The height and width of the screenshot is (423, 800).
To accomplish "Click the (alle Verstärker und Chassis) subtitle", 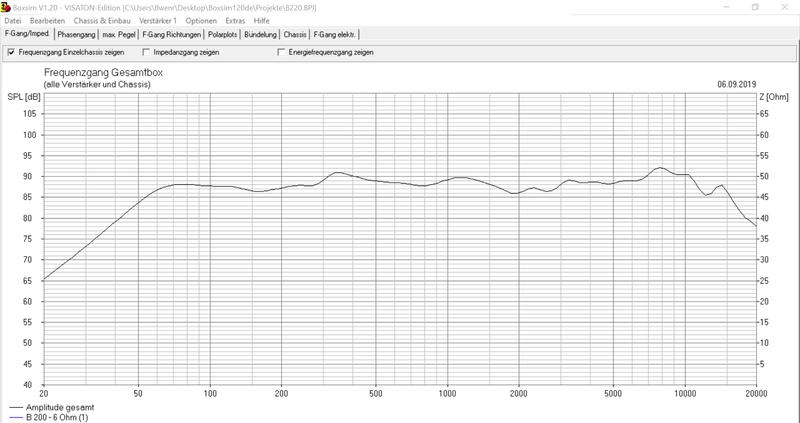I will (x=97, y=85).
